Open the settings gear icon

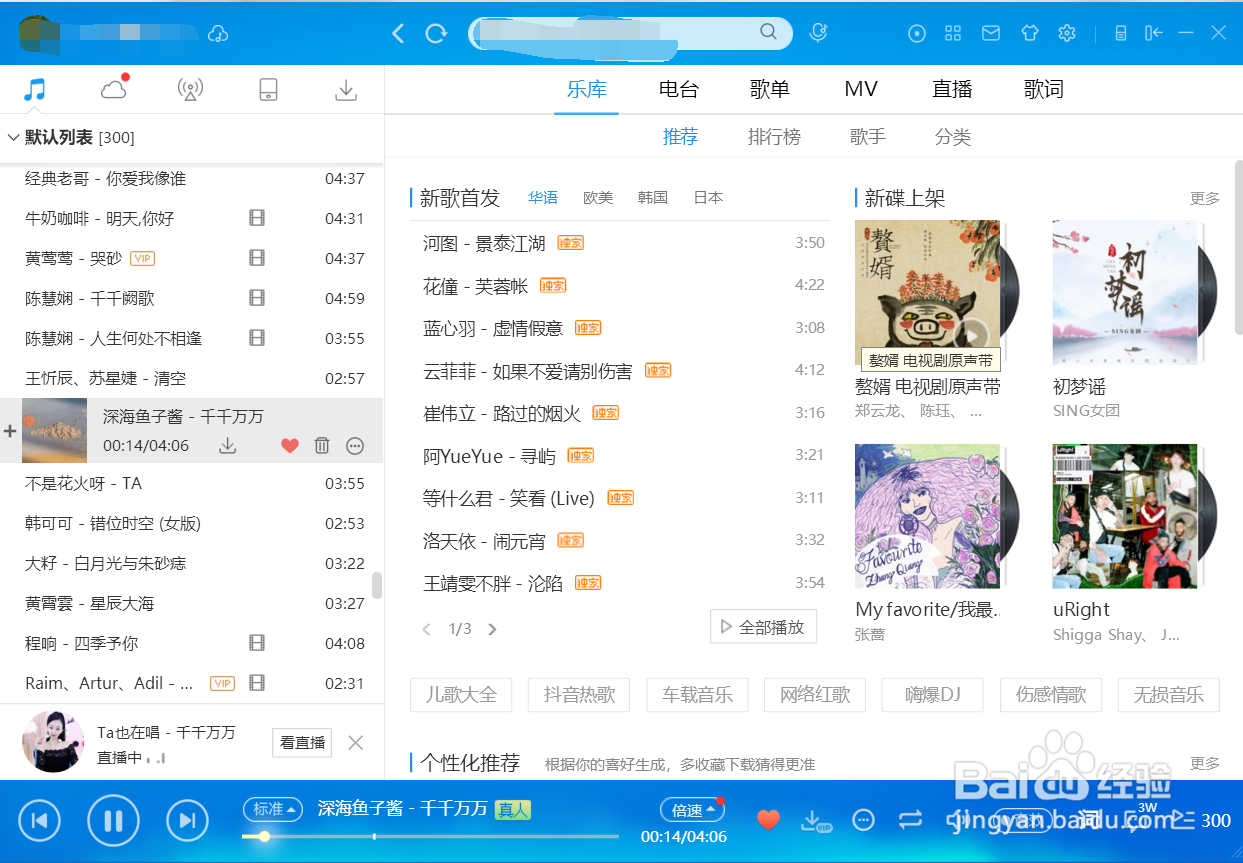coord(1067,34)
